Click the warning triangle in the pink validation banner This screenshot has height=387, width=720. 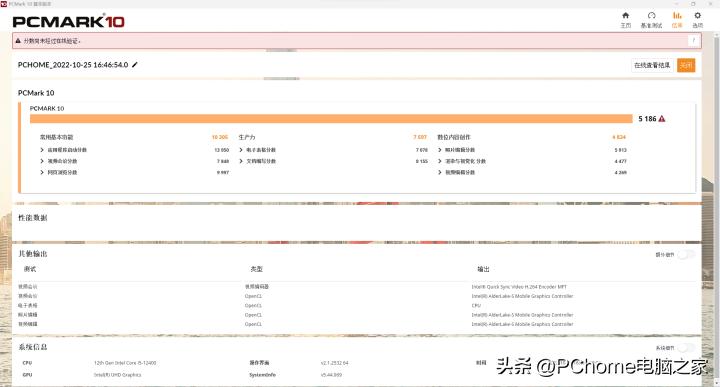[x=18, y=41]
